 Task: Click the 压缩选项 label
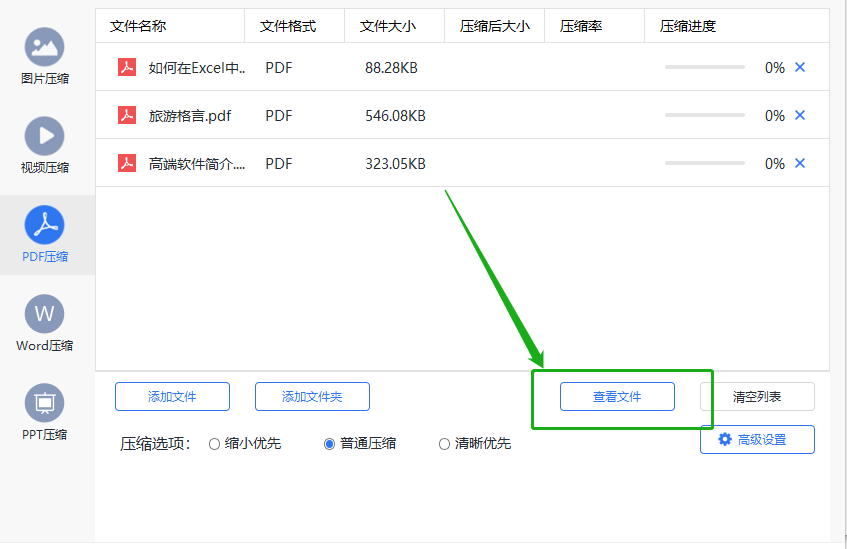pyautogui.click(x=156, y=444)
